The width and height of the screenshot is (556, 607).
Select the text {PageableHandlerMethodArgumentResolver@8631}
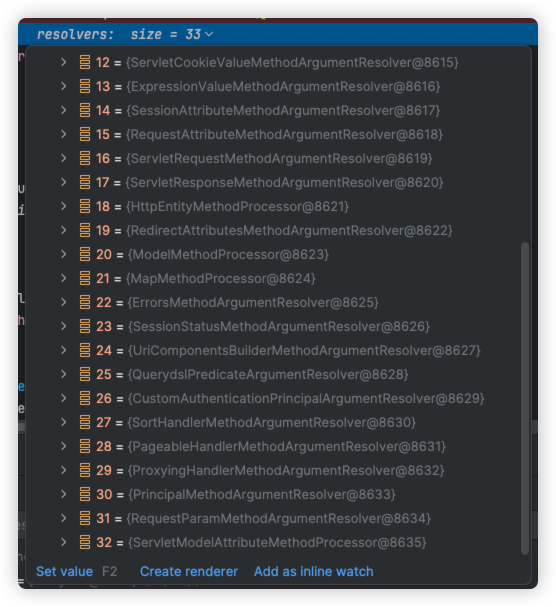[x=287, y=446]
